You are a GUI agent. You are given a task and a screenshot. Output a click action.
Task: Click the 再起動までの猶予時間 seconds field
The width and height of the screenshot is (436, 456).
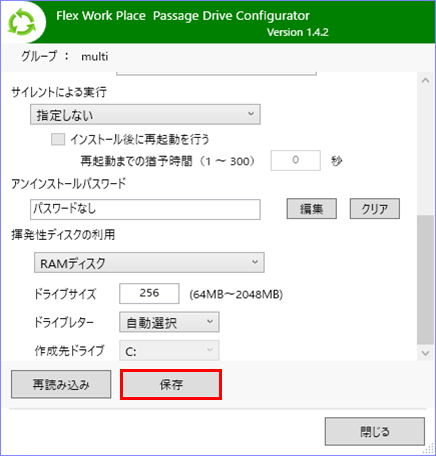[x=296, y=160]
